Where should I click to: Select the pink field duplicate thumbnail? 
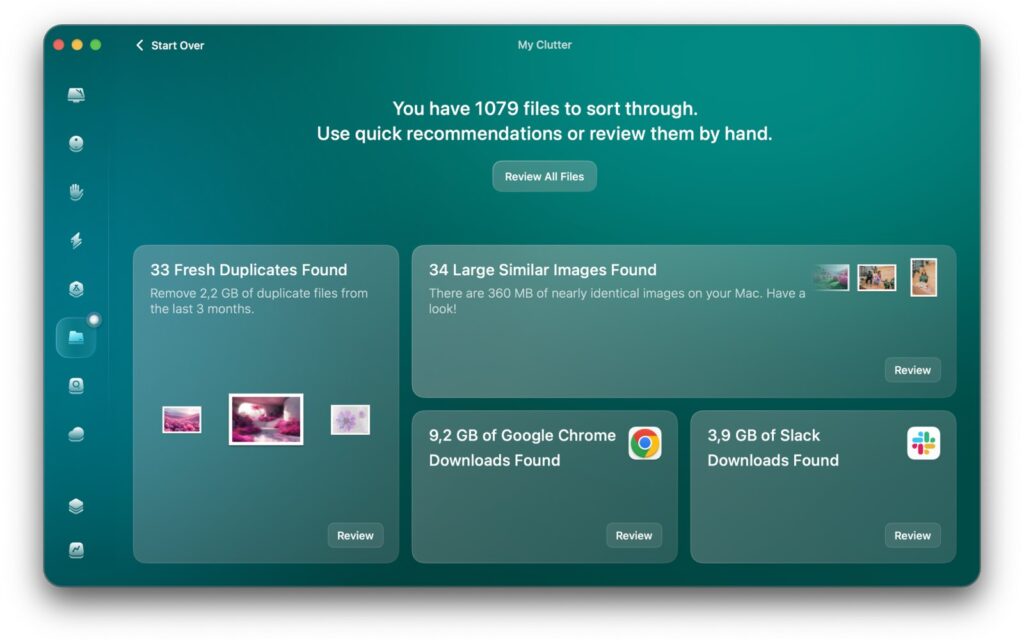[182, 419]
